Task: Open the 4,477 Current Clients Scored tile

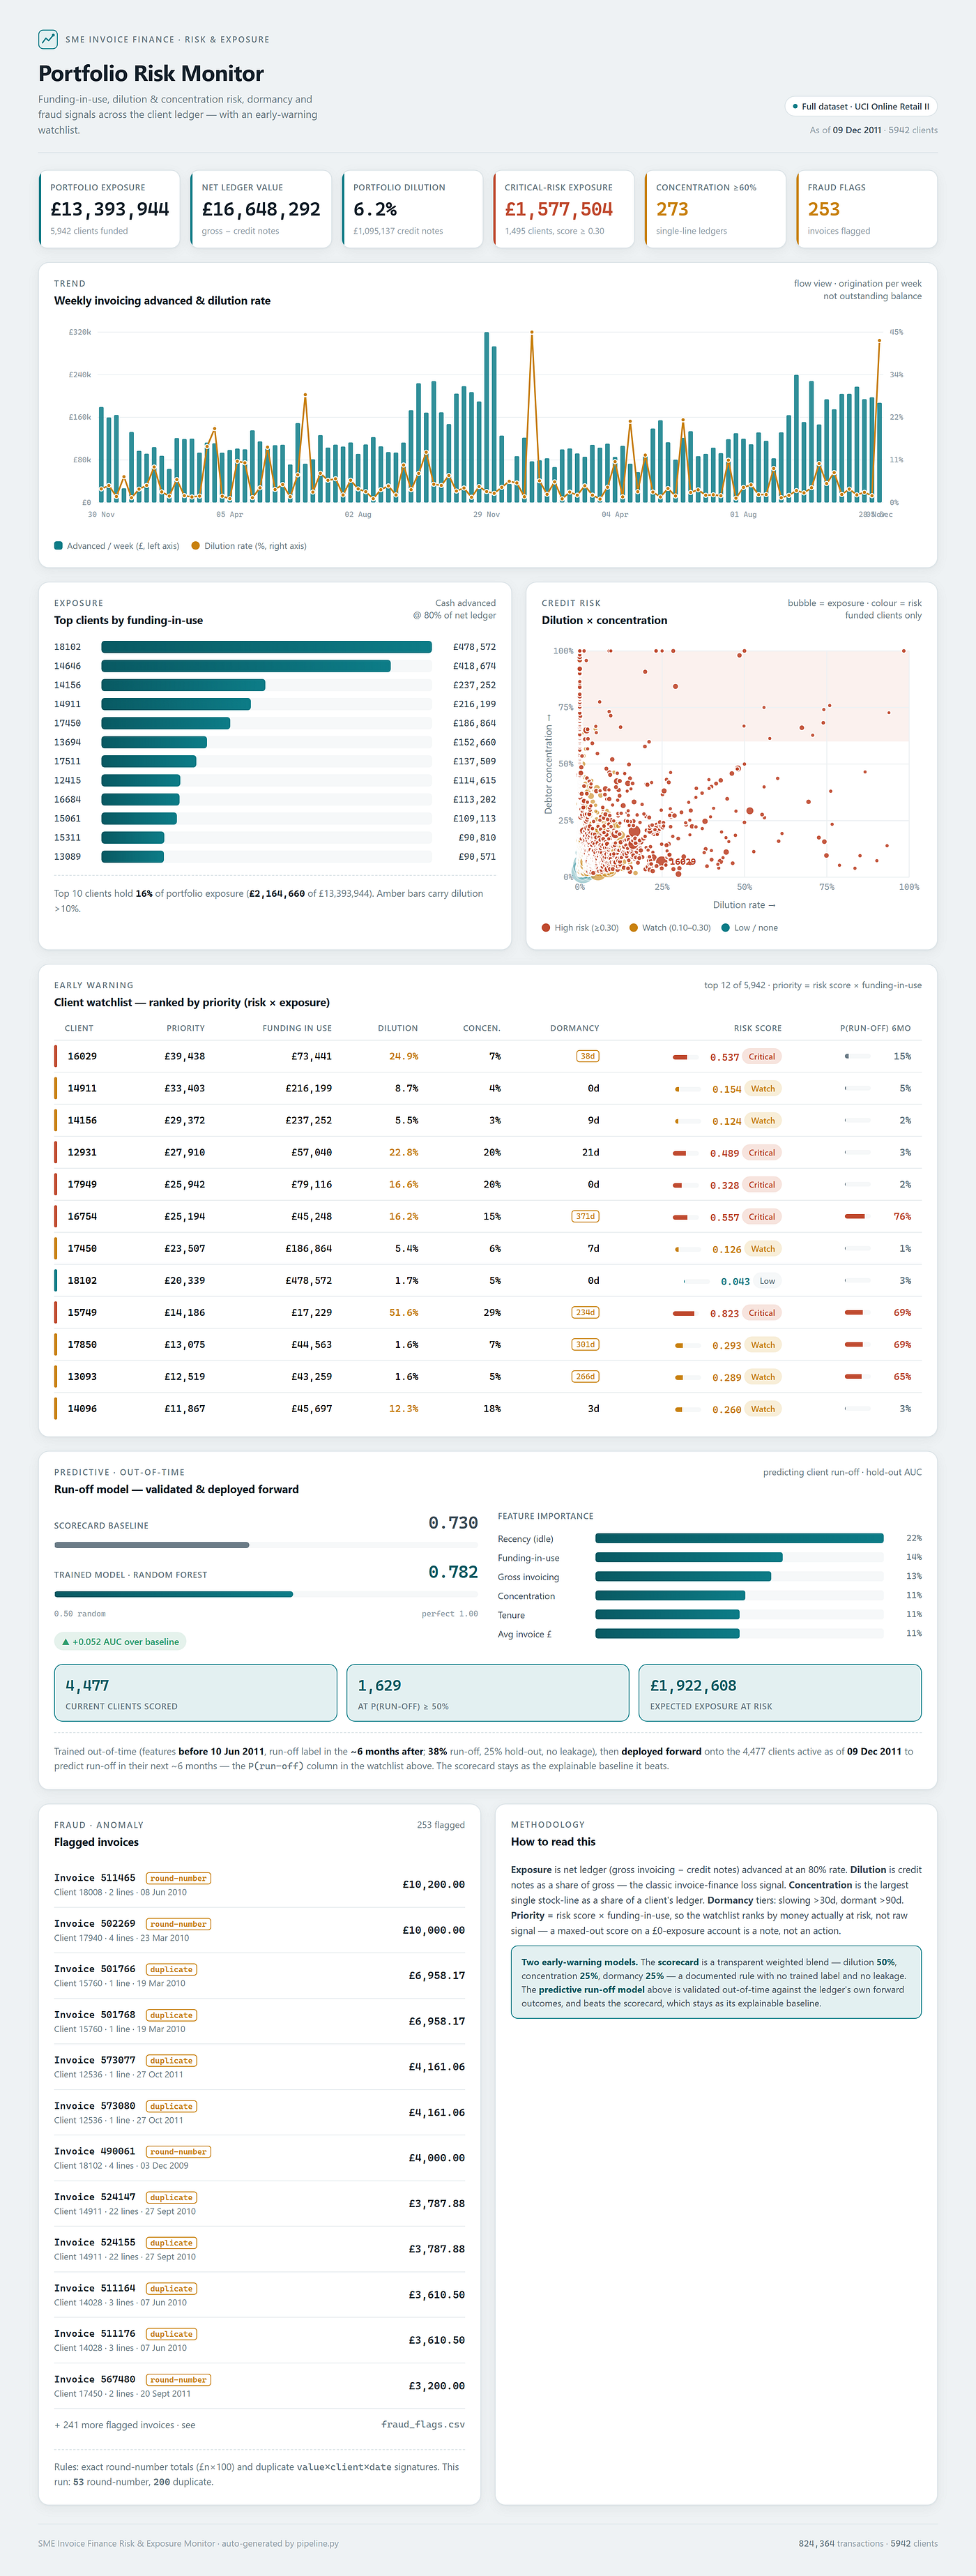Action: click(x=195, y=1693)
